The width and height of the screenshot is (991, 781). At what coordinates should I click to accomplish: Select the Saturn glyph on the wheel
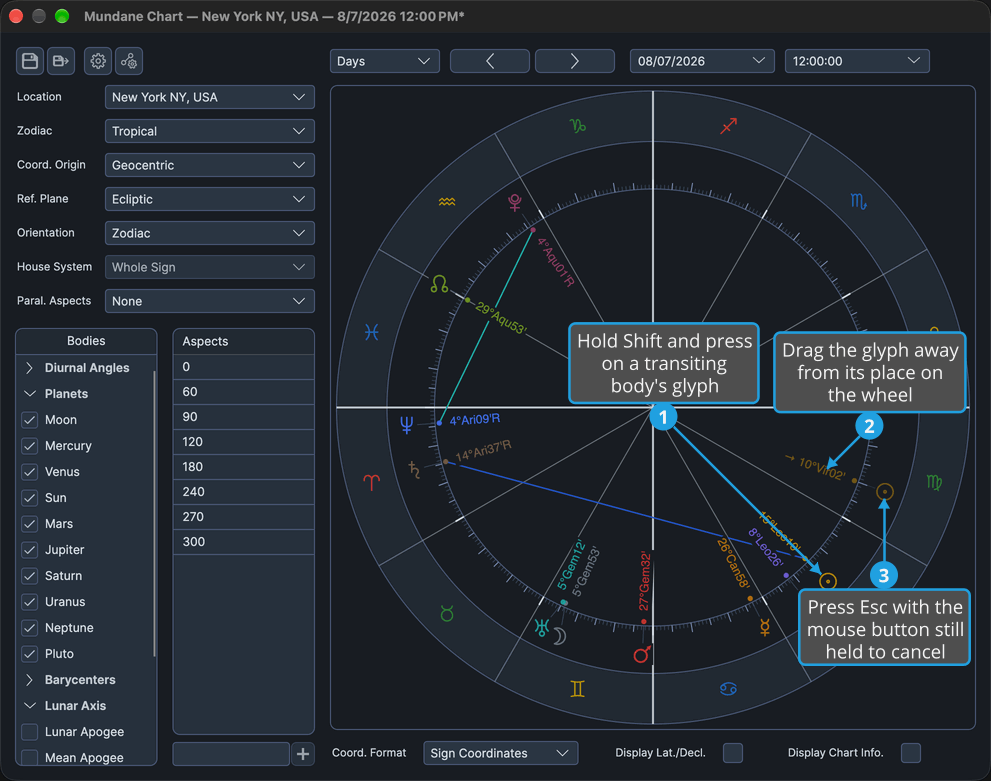click(415, 469)
